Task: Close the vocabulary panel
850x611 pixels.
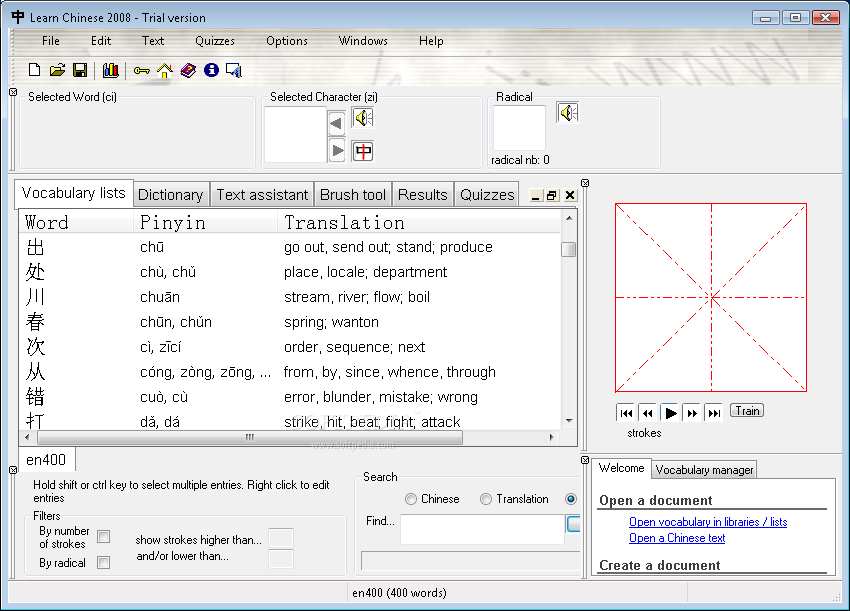Action: pos(570,196)
